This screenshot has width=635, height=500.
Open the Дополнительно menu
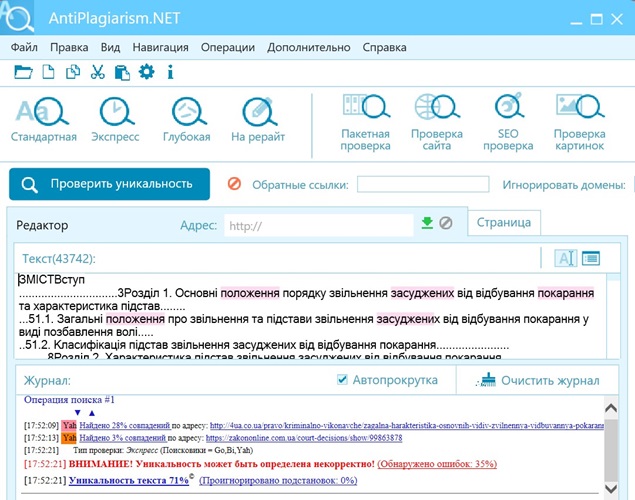click(309, 47)
